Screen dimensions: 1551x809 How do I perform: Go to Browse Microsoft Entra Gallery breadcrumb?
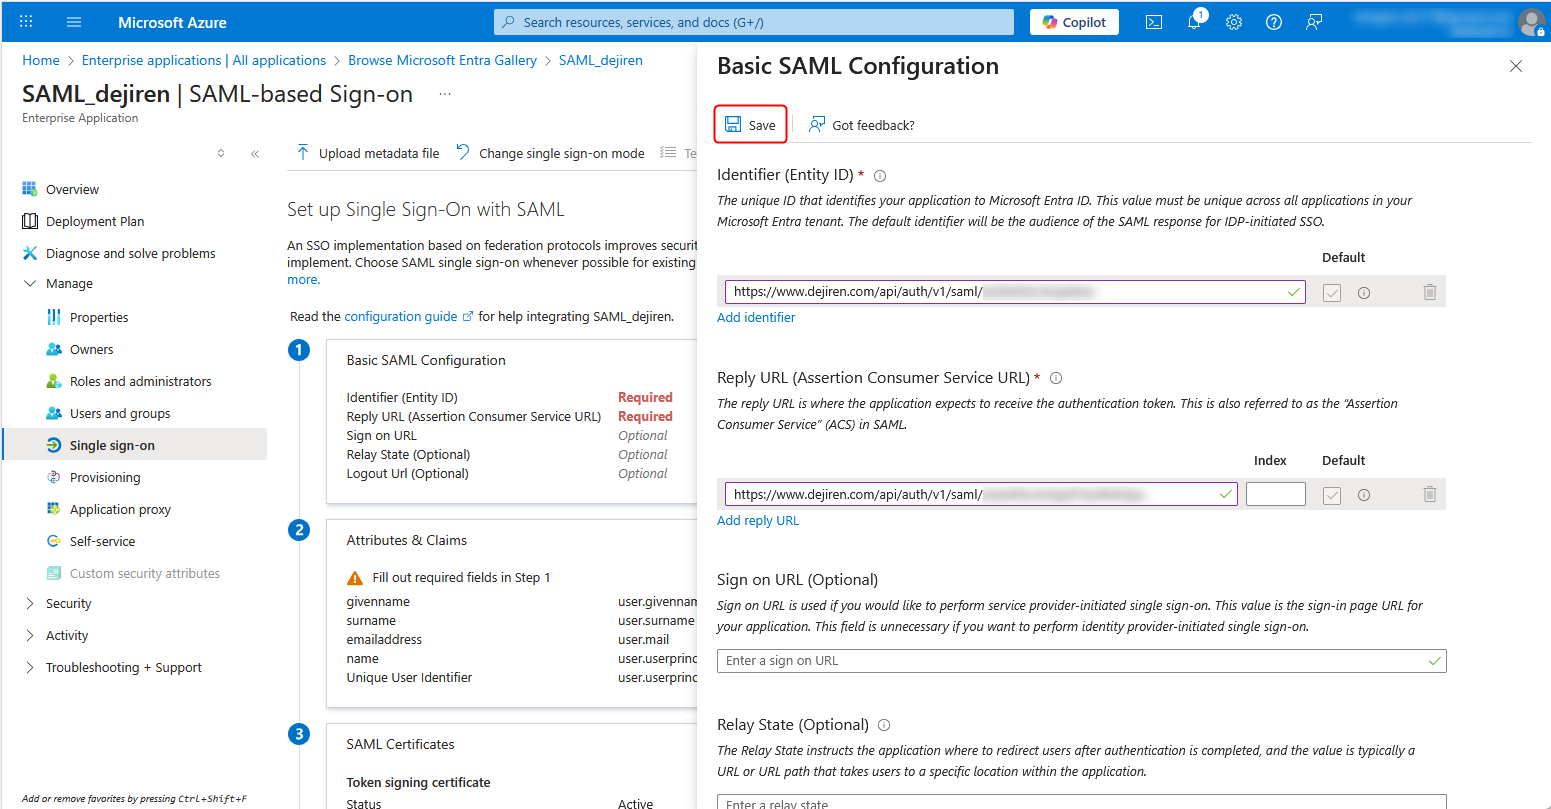pos(442,60)
